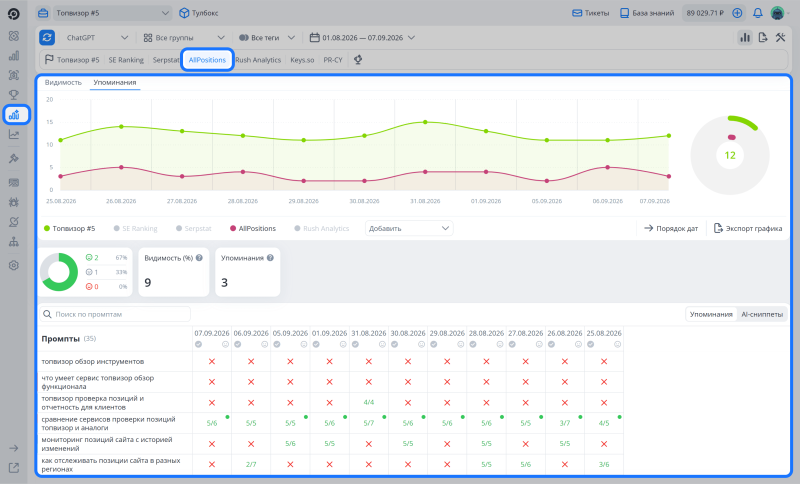This screenshot has width=800, height=484.
Task: Open the ChatGPT model dropdown
Action: [97, 38]
